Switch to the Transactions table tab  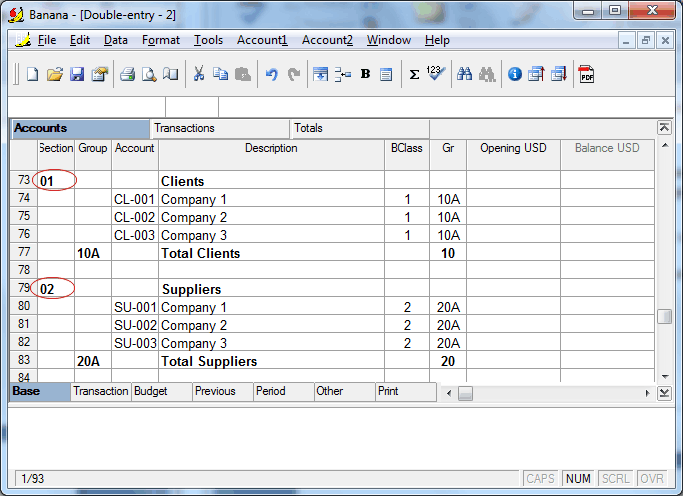coord(220,128)
